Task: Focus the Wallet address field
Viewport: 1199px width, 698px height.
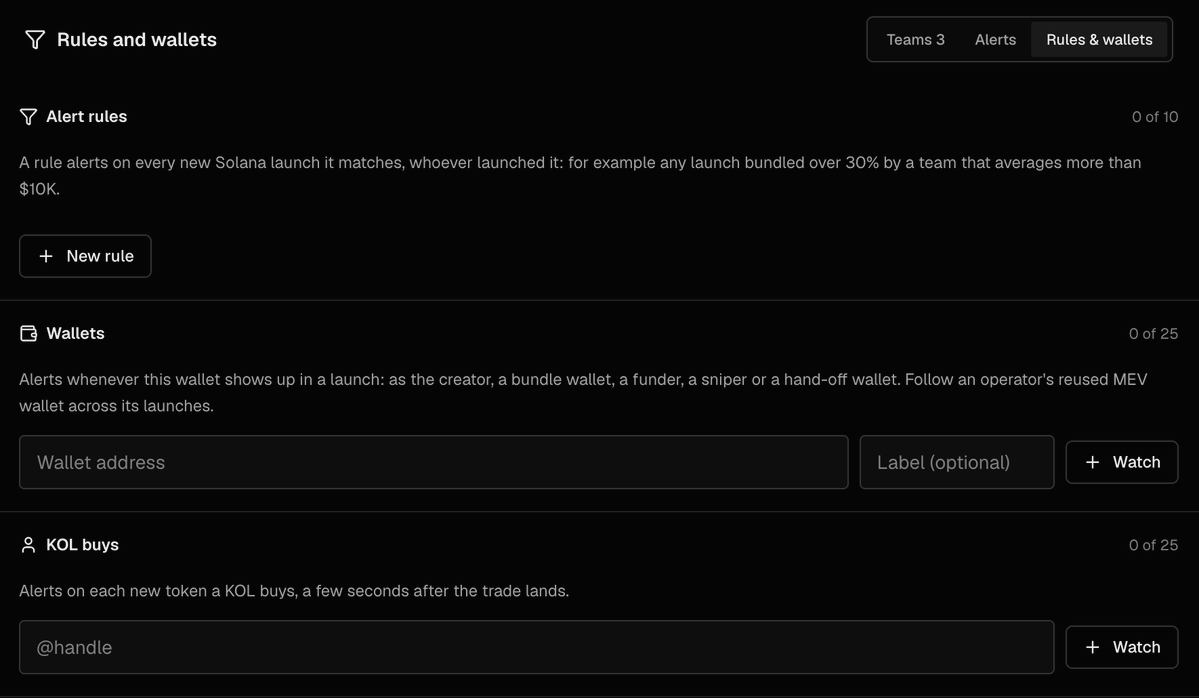Action: [x=434, y=463]
